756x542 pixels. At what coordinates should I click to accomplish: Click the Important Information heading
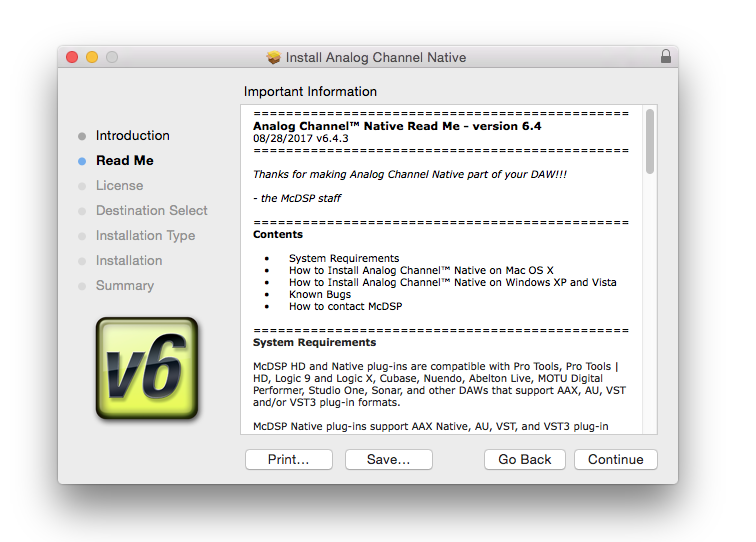[x=310, y=91]
